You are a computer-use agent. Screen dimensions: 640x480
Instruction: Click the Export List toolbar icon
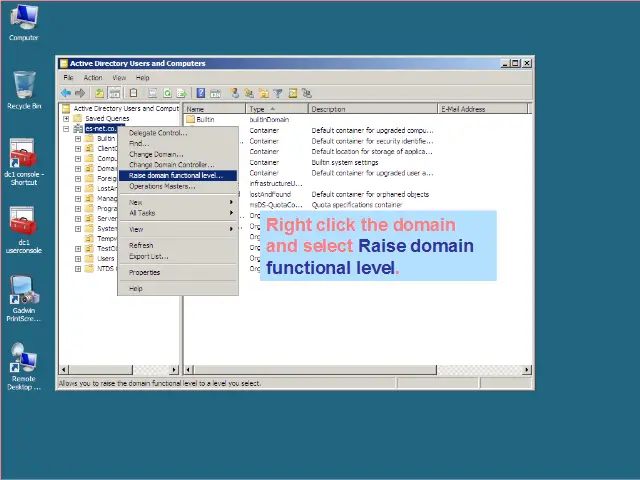coord(181,93)
